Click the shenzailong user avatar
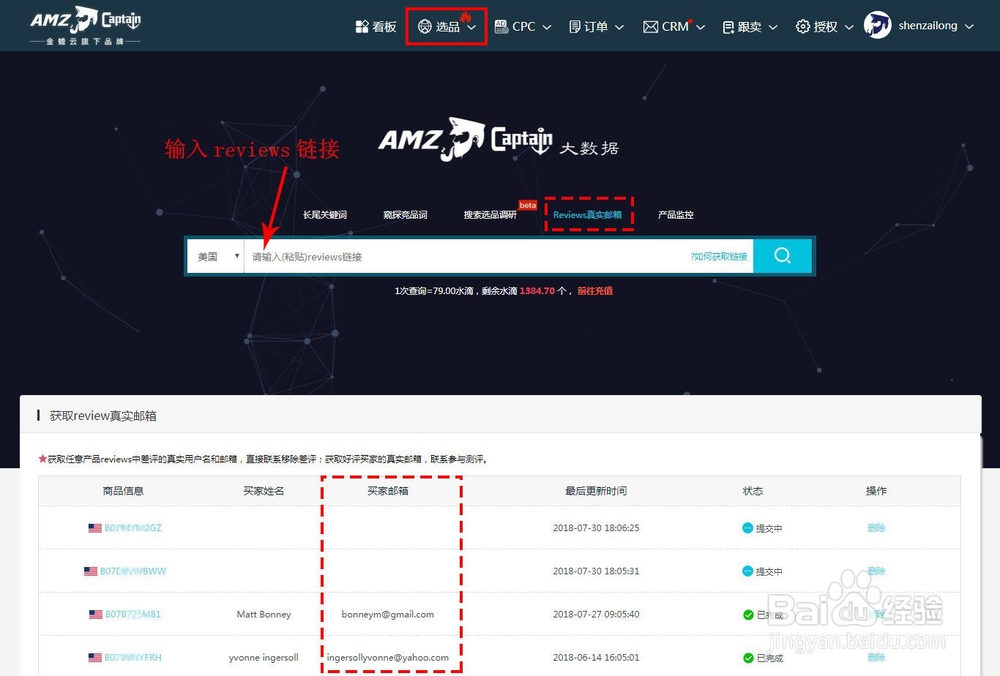Viewport: 1000px width, 676px height. 877,25
